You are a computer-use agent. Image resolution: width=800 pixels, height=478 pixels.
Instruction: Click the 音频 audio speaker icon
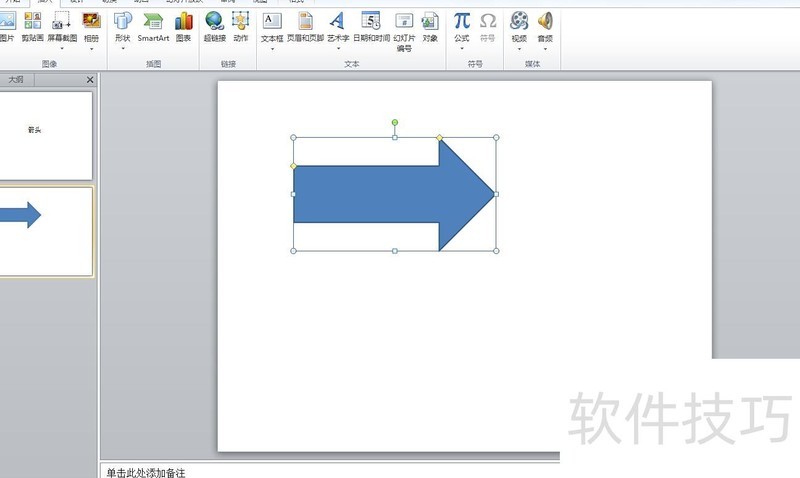(x=545, y=21)
